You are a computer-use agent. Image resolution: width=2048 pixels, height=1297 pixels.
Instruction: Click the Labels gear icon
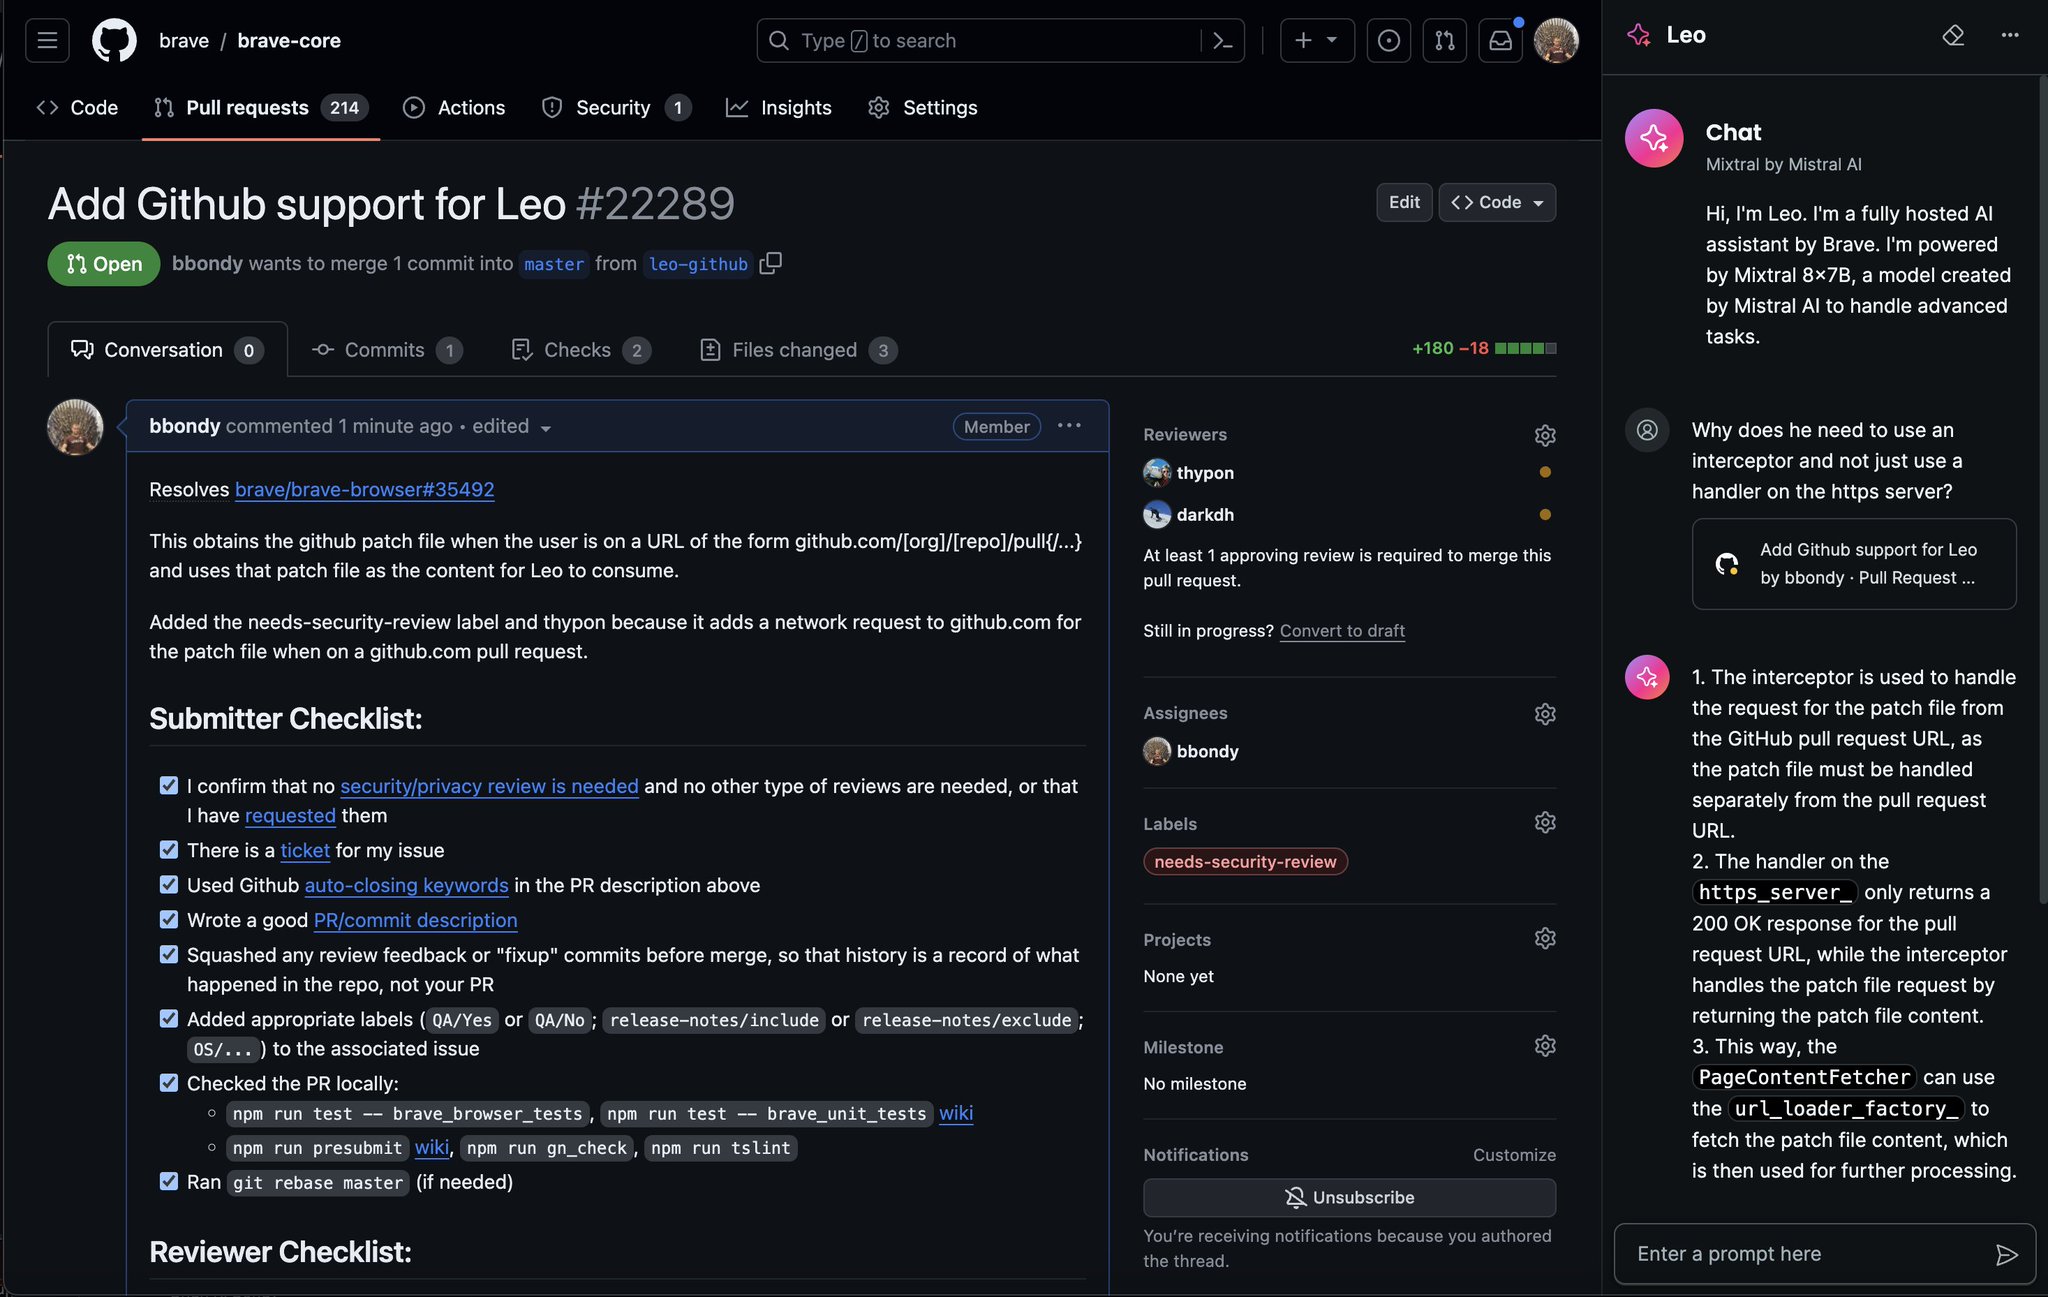(x=1545, y=823)
